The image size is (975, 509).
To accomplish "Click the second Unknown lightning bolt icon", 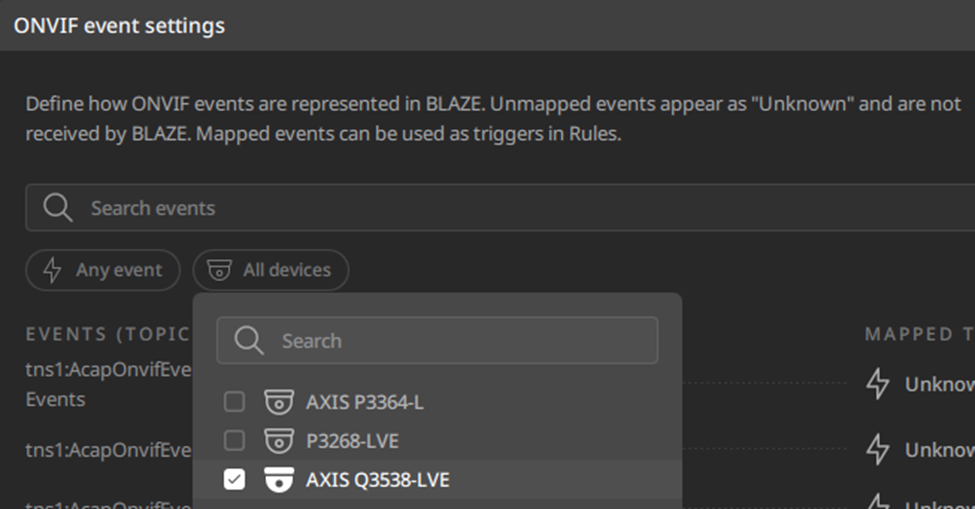I will pos(877,449).
